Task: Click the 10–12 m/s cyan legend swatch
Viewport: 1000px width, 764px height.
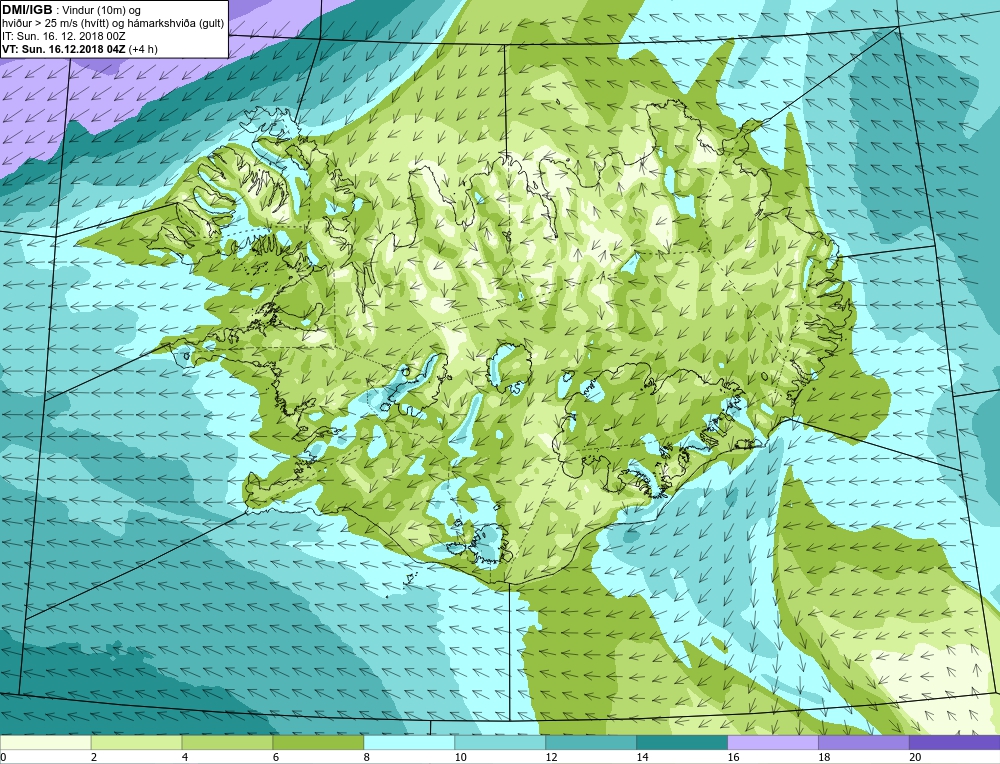Action: point(500,743)
